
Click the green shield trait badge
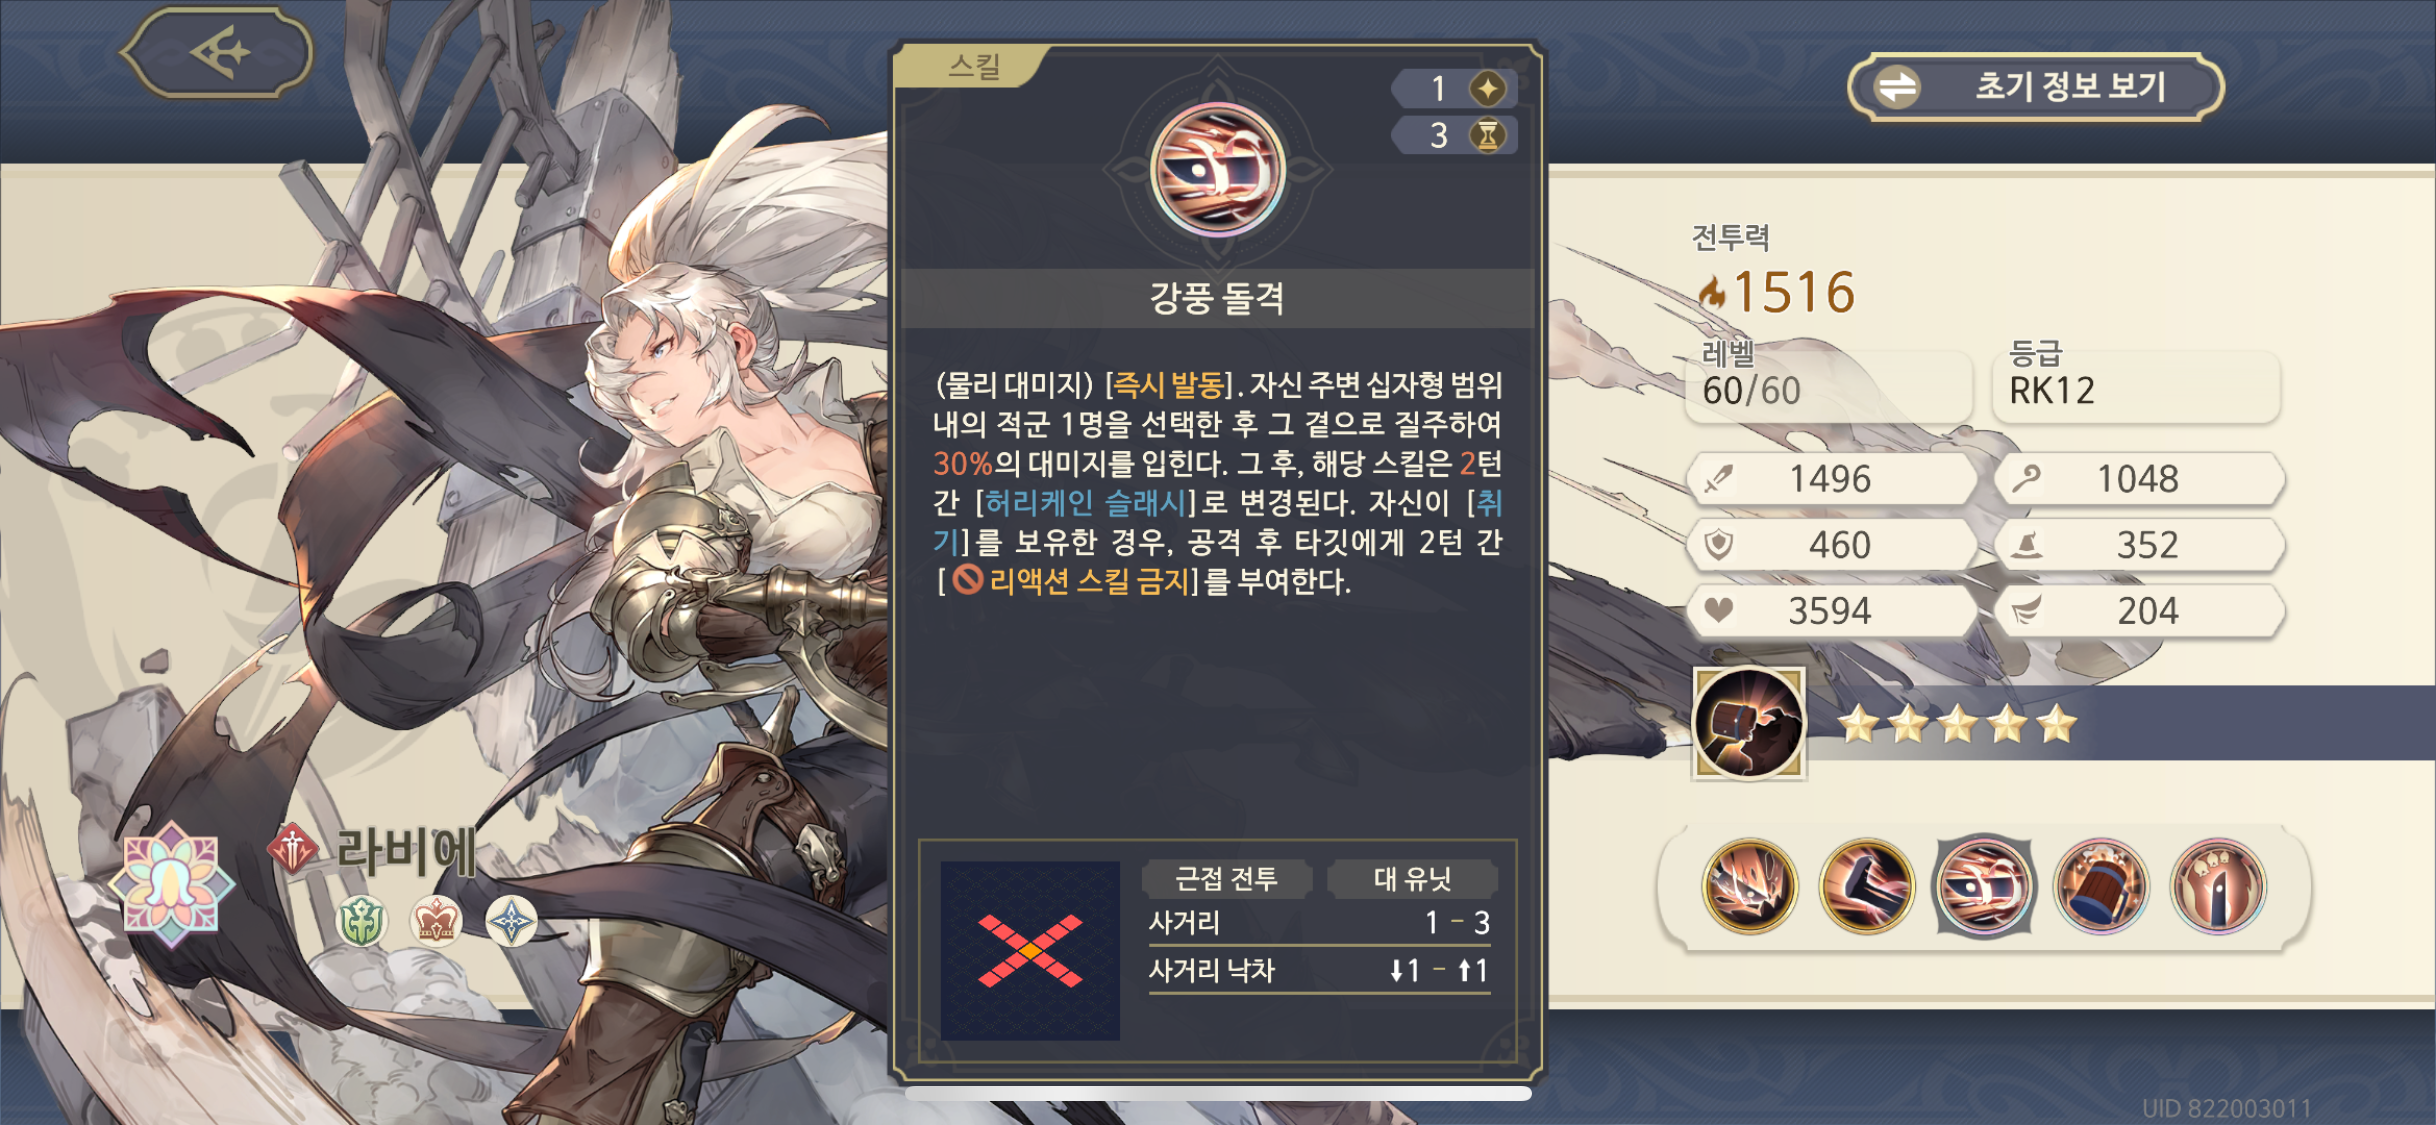point(361,921)
